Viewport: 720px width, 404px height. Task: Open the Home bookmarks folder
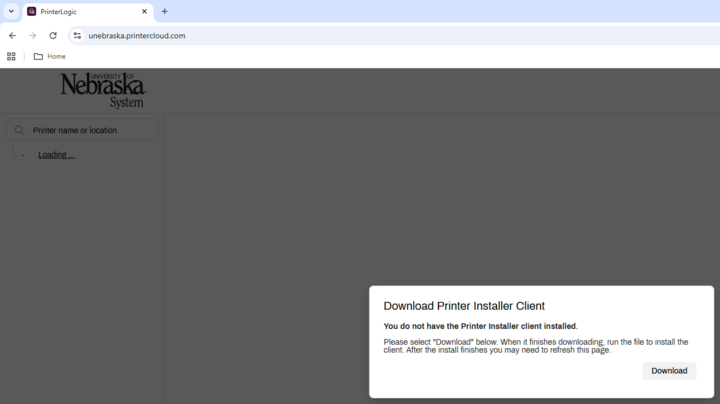[50, 56]
